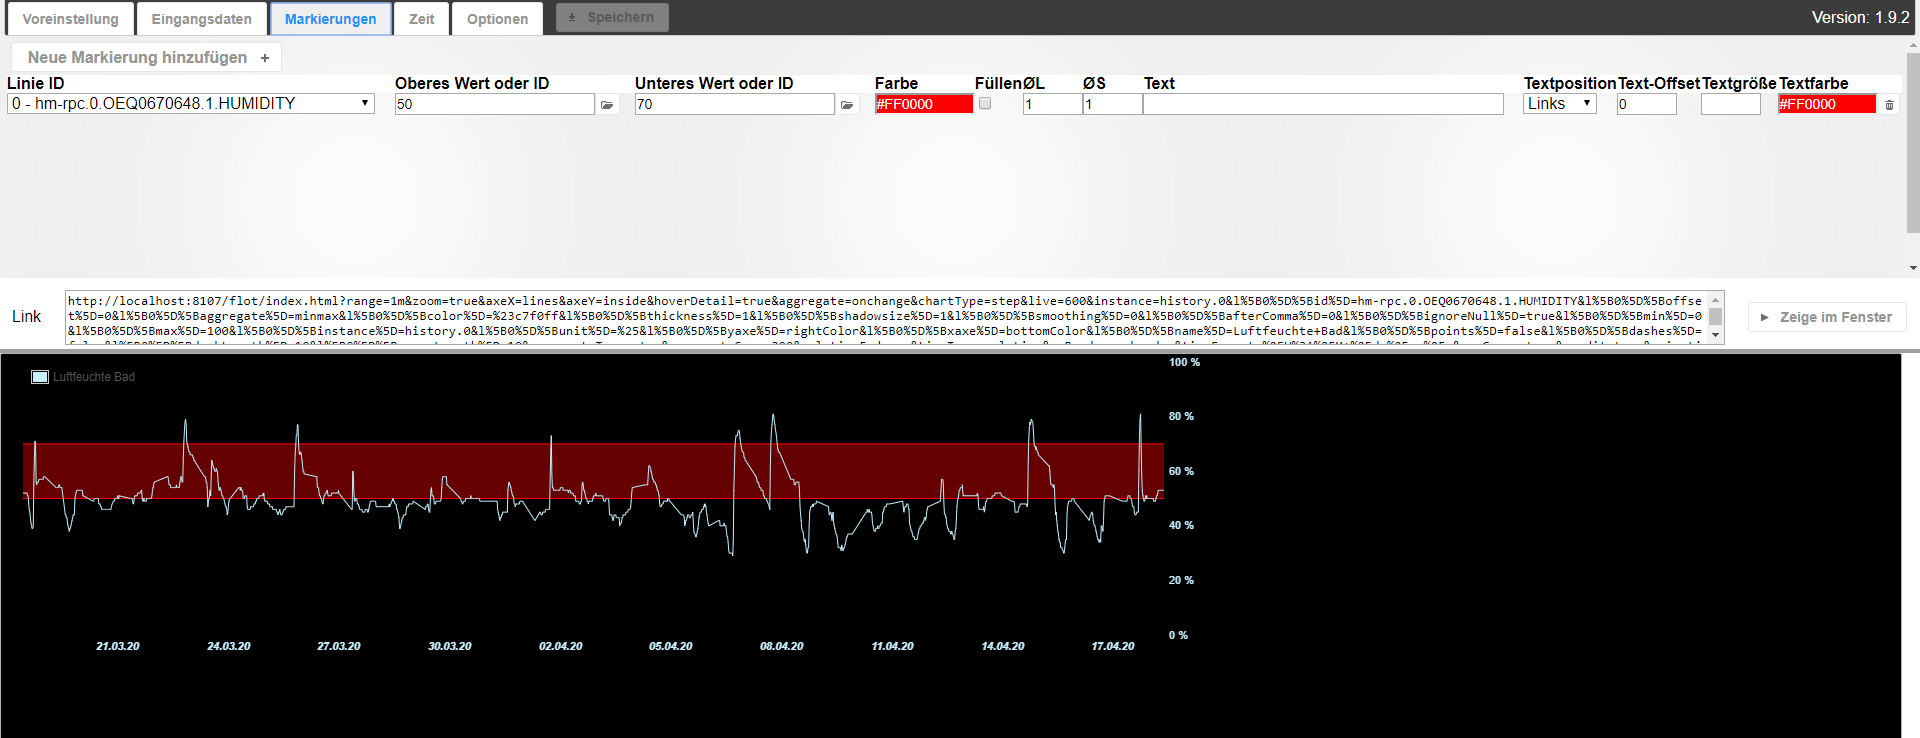The height and width of the screenshot is (738, 1920).
Task: Click the y-axis label 100 %
Action: (1184, 362)
